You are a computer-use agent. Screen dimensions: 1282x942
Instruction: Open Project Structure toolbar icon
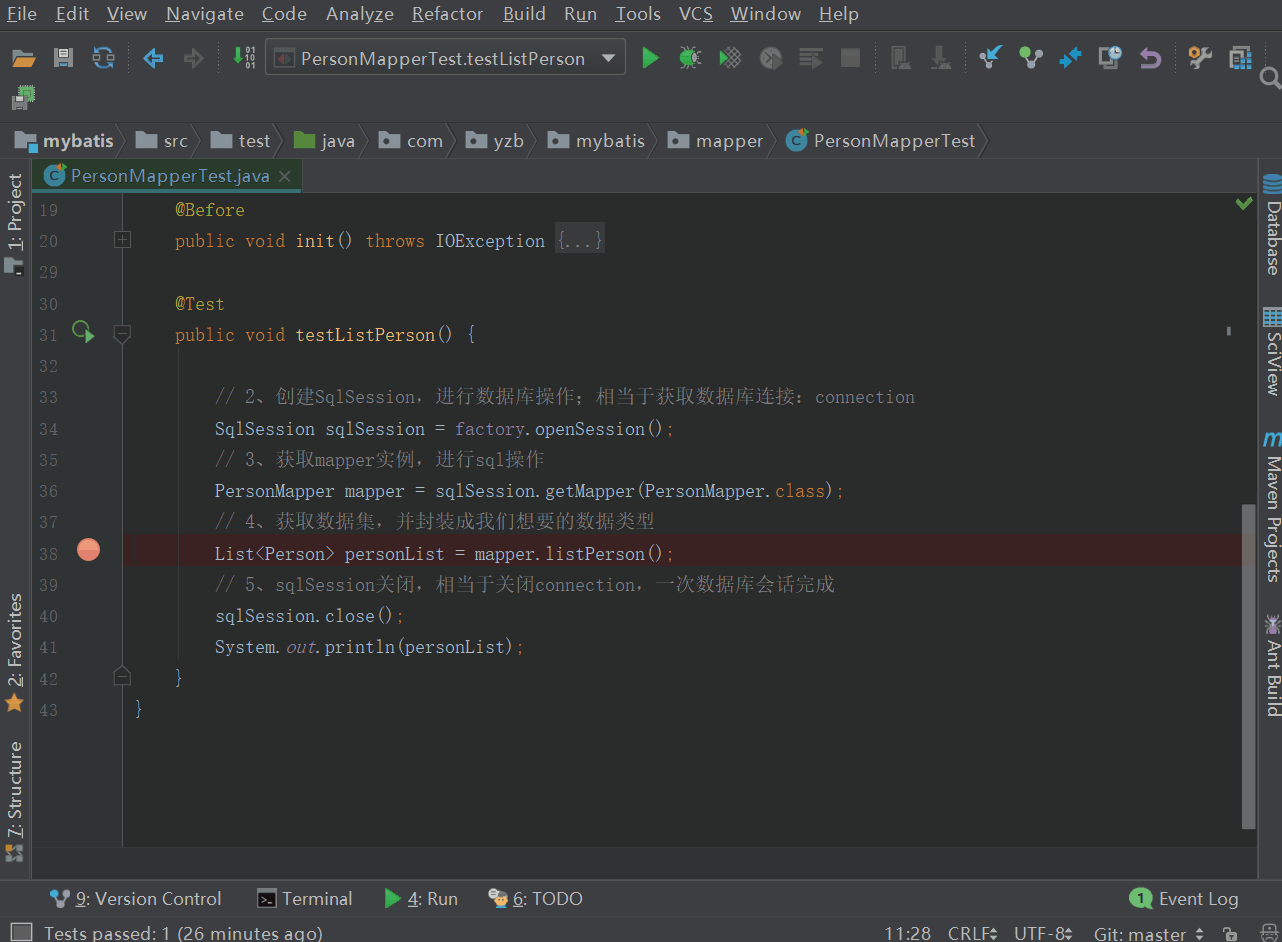tap(1241, 58)
